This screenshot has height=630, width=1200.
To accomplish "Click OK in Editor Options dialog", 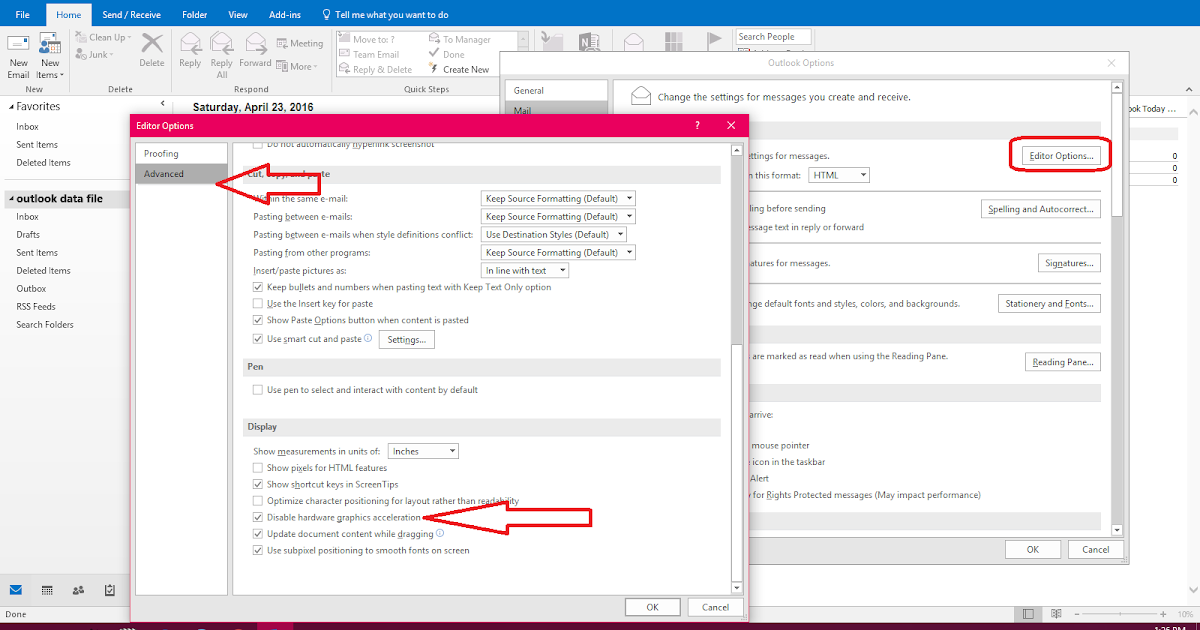I will tap(652, 607).
